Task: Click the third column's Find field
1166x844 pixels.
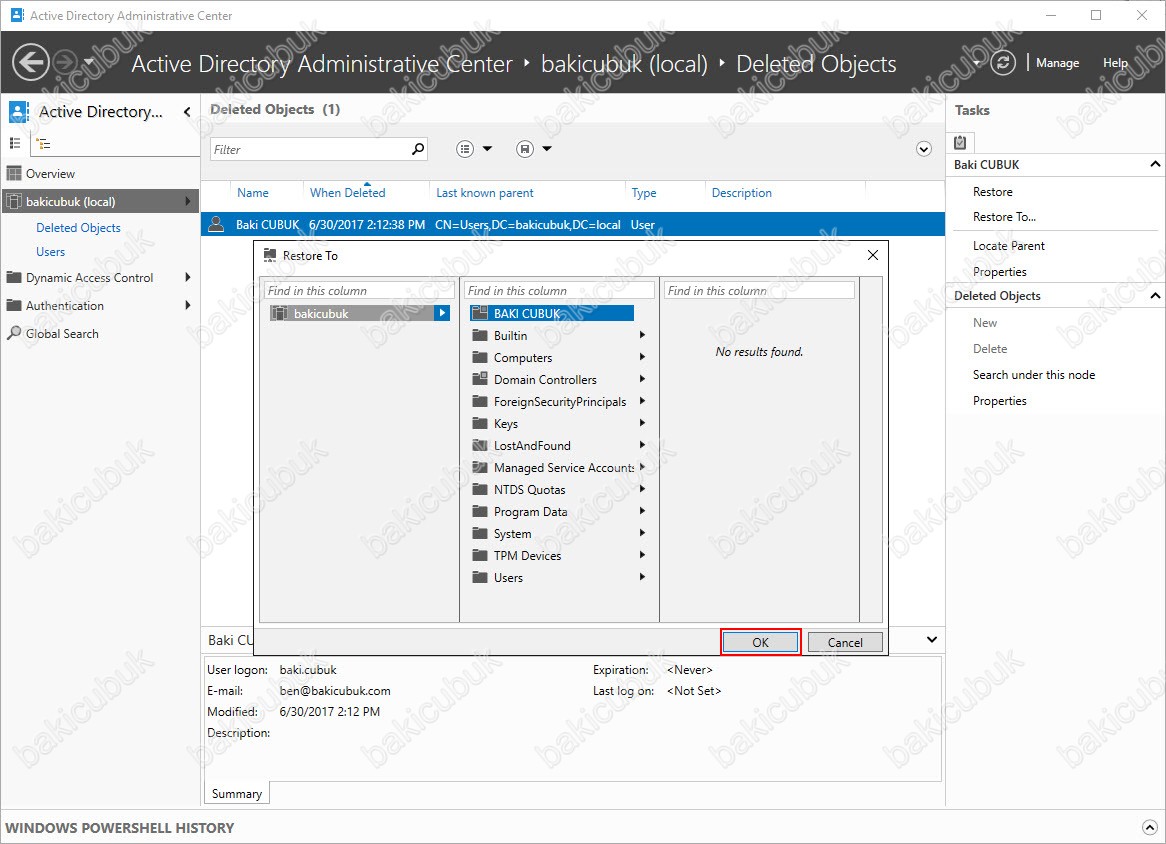Action: [759, 290]
